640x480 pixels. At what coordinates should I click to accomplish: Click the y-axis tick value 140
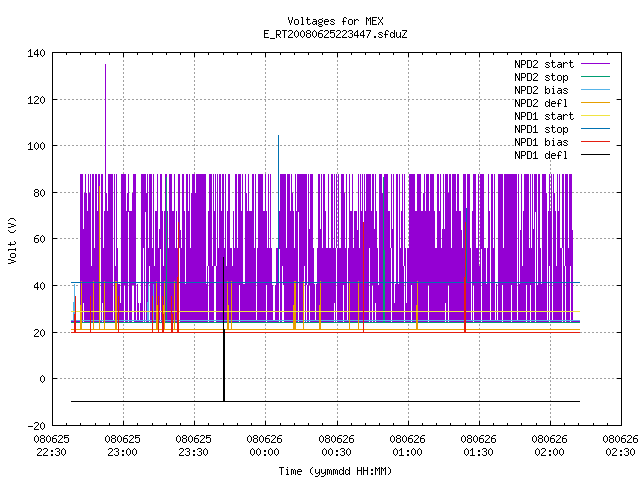click(x=36, y=53)
